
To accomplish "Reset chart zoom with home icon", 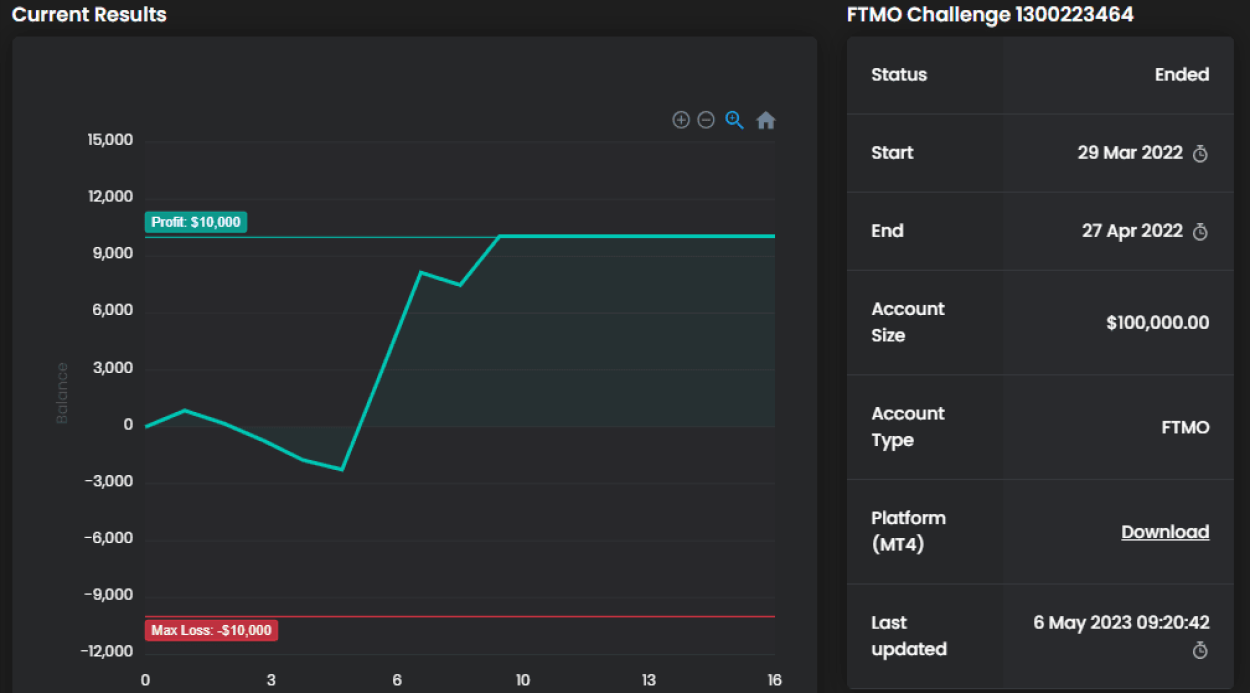I will [766, 120].
